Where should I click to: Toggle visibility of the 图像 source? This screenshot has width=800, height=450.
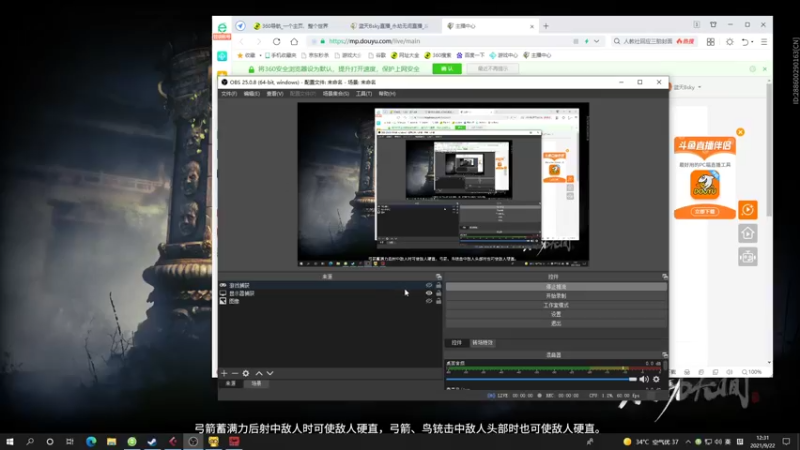point(429,301)
